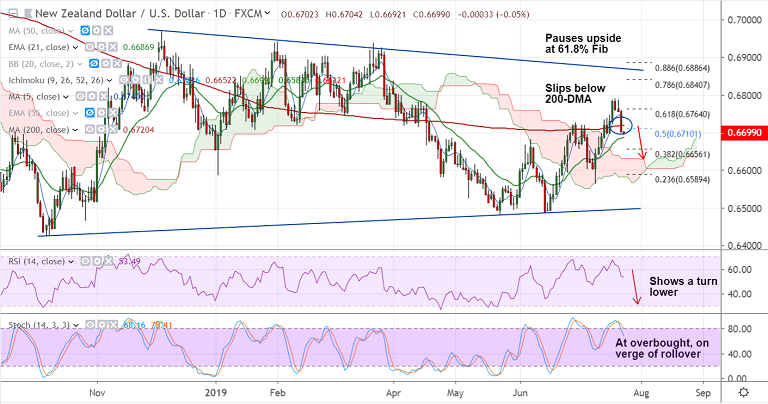Click the 0.786(0.68407) Fibonacci level label
This screenshot has width=768, height=404.
[x=682, y=85]
